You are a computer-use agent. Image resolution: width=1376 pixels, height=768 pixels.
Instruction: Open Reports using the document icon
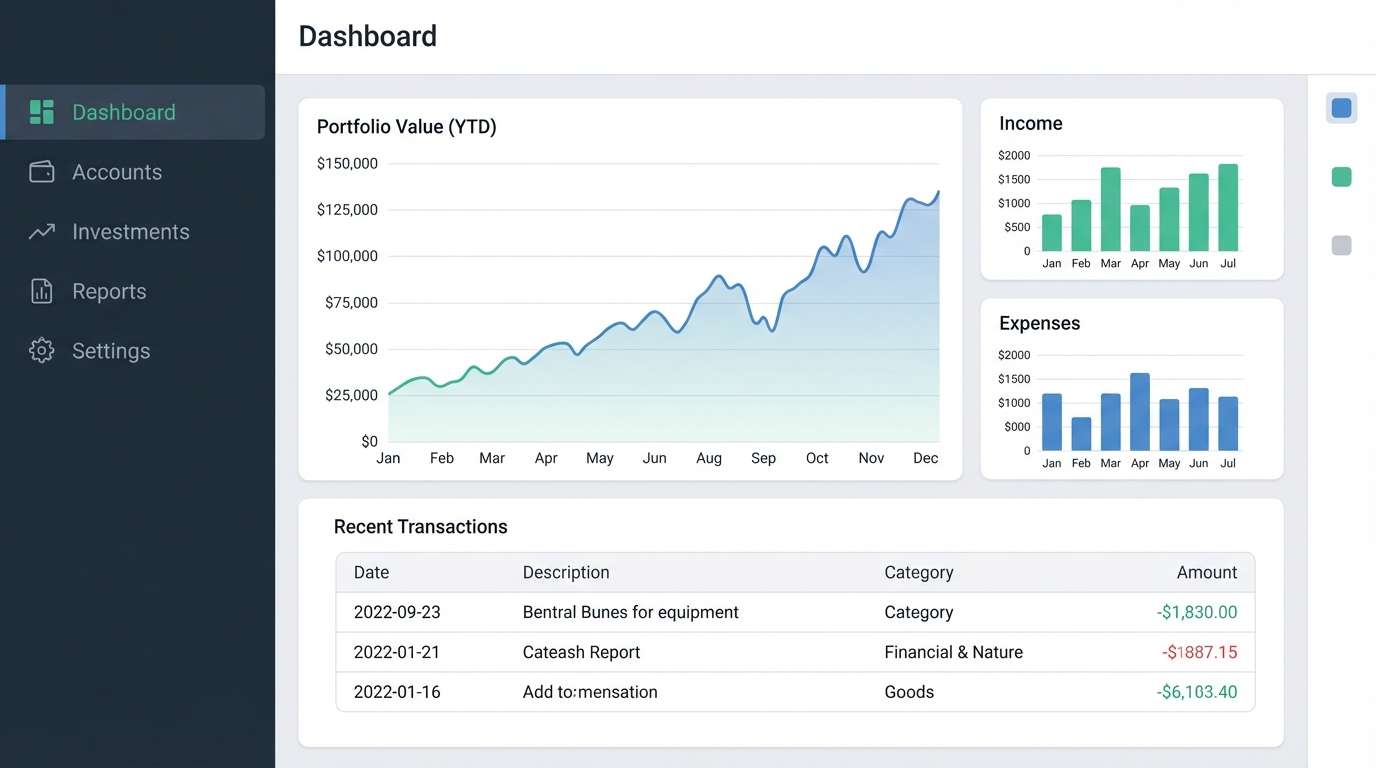41,291
